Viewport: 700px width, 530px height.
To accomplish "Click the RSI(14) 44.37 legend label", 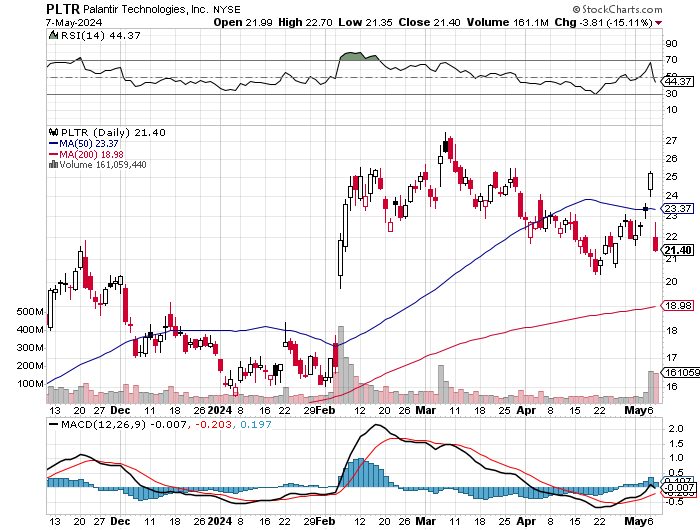I will (x=100, y=35).
